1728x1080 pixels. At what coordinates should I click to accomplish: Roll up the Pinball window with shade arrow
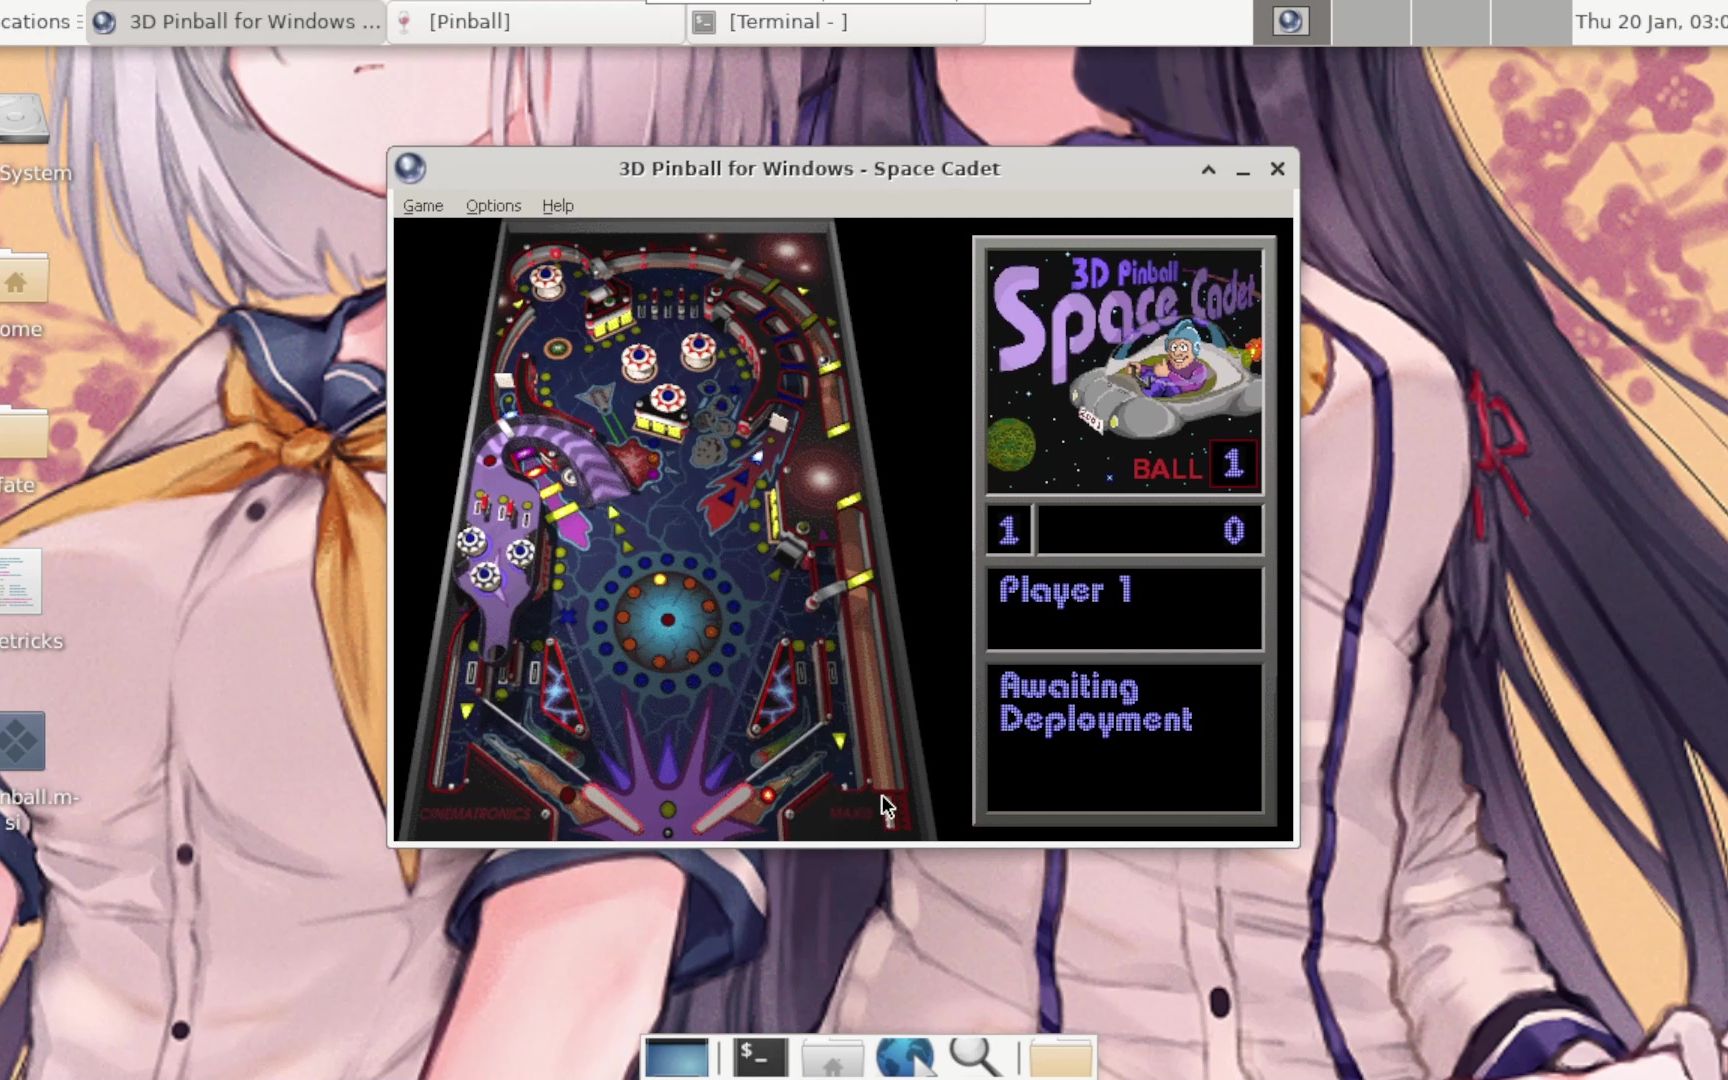click(x=1208, y=169)
